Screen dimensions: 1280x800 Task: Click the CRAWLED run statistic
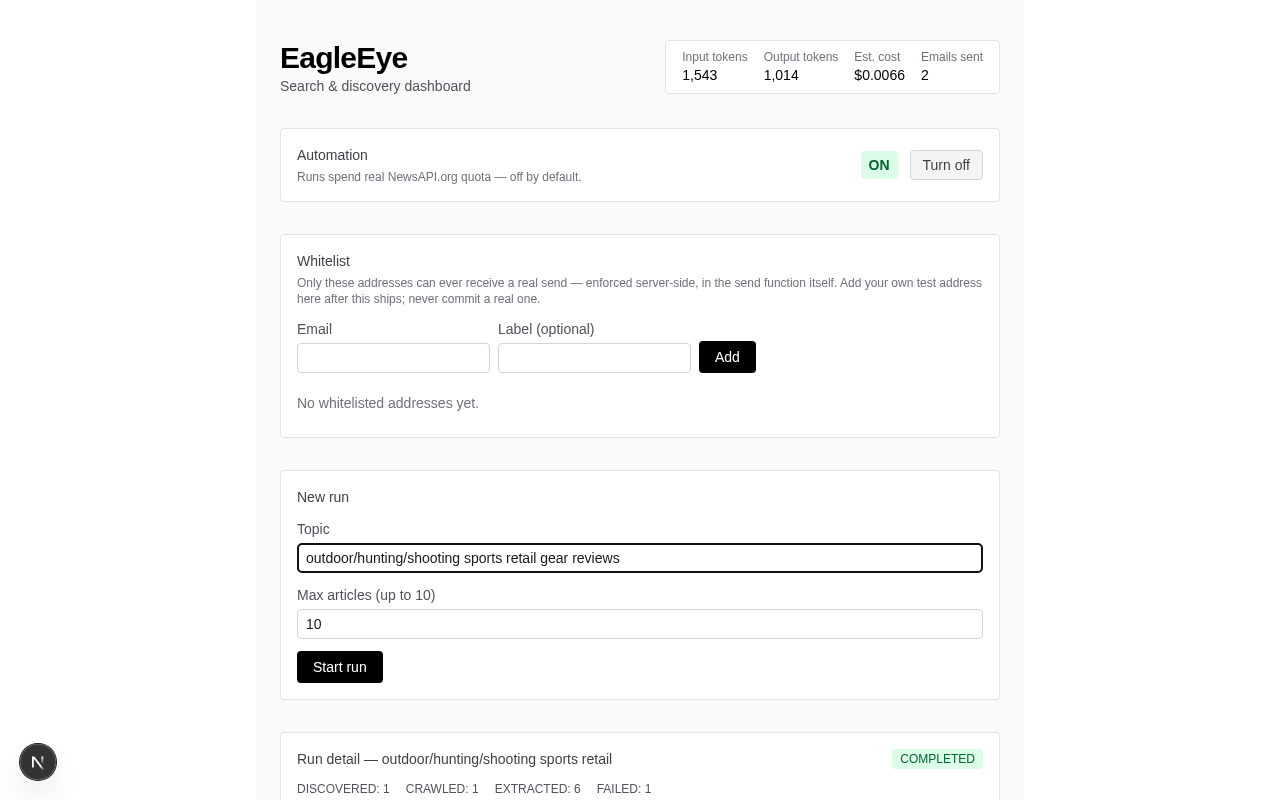coord(442,789)
